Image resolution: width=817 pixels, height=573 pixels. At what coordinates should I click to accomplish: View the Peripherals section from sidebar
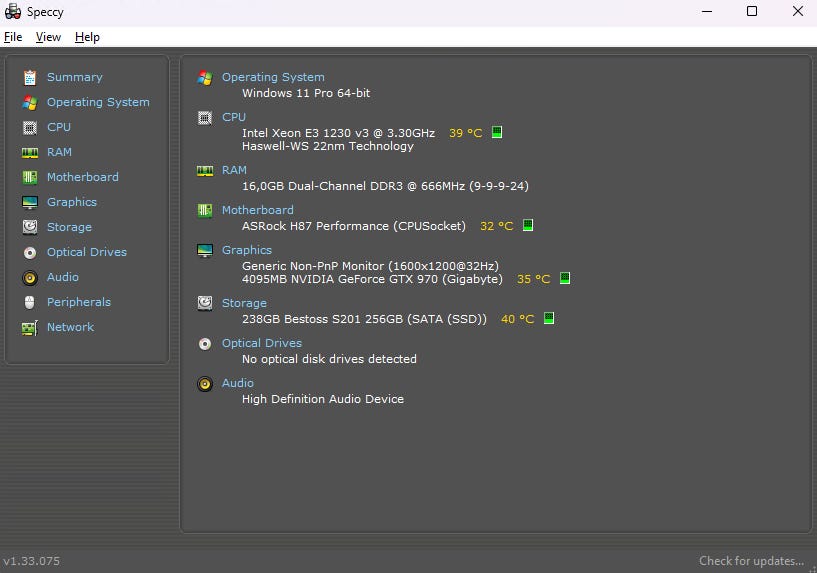[x=79, y=302]
